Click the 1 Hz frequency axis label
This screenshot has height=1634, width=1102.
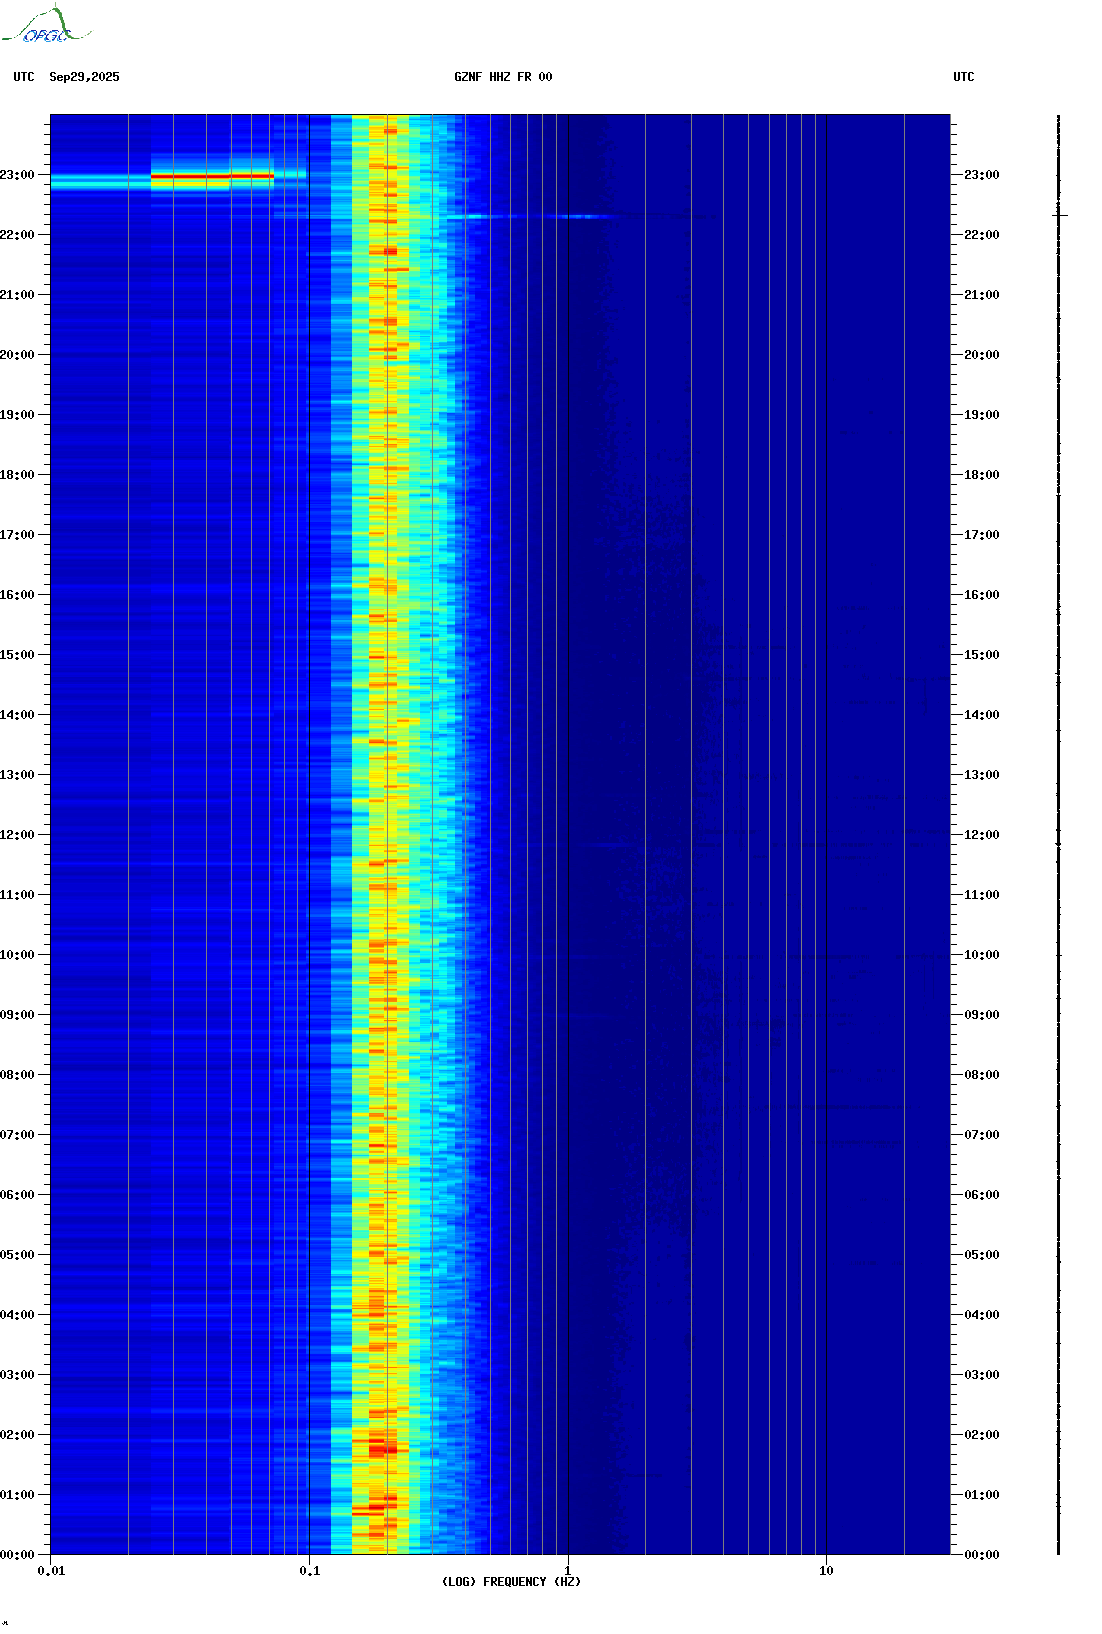(x=568, y=1571)
